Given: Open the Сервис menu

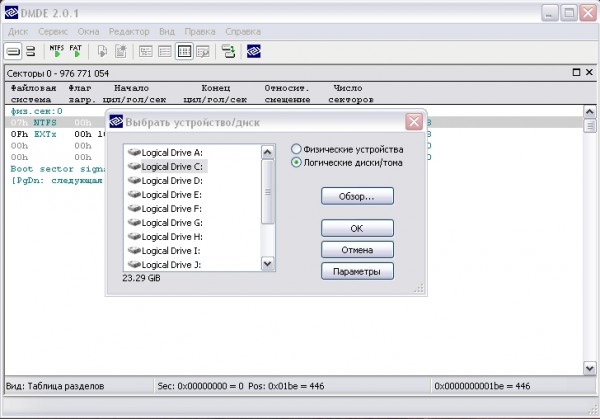Looking at the screenshot, I should pos(53,31).
